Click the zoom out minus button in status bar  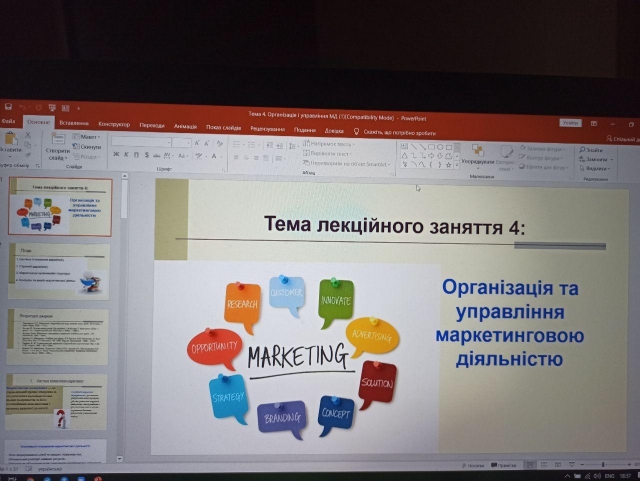pyautogui.click(x=582, y=465)
